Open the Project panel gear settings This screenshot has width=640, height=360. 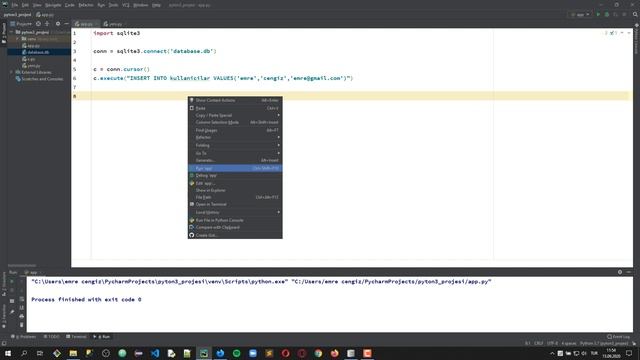(x=58, y=24)
